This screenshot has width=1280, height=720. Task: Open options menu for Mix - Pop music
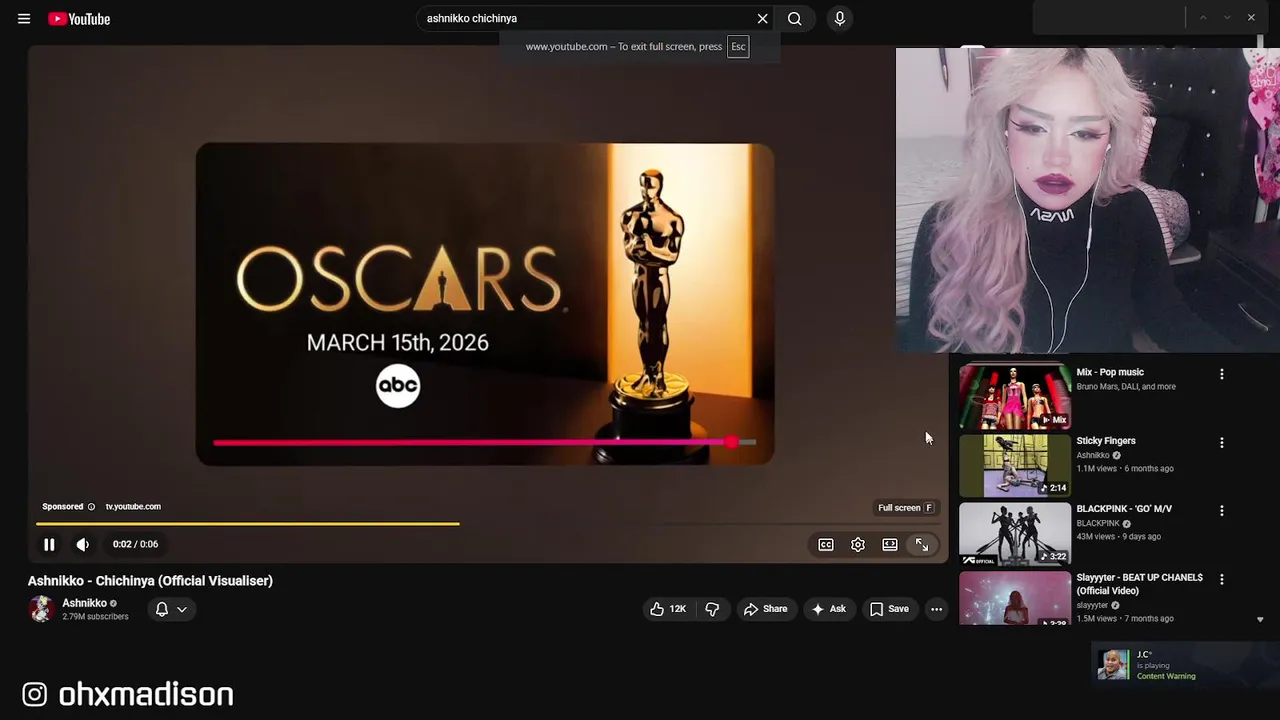(1221, 374)
